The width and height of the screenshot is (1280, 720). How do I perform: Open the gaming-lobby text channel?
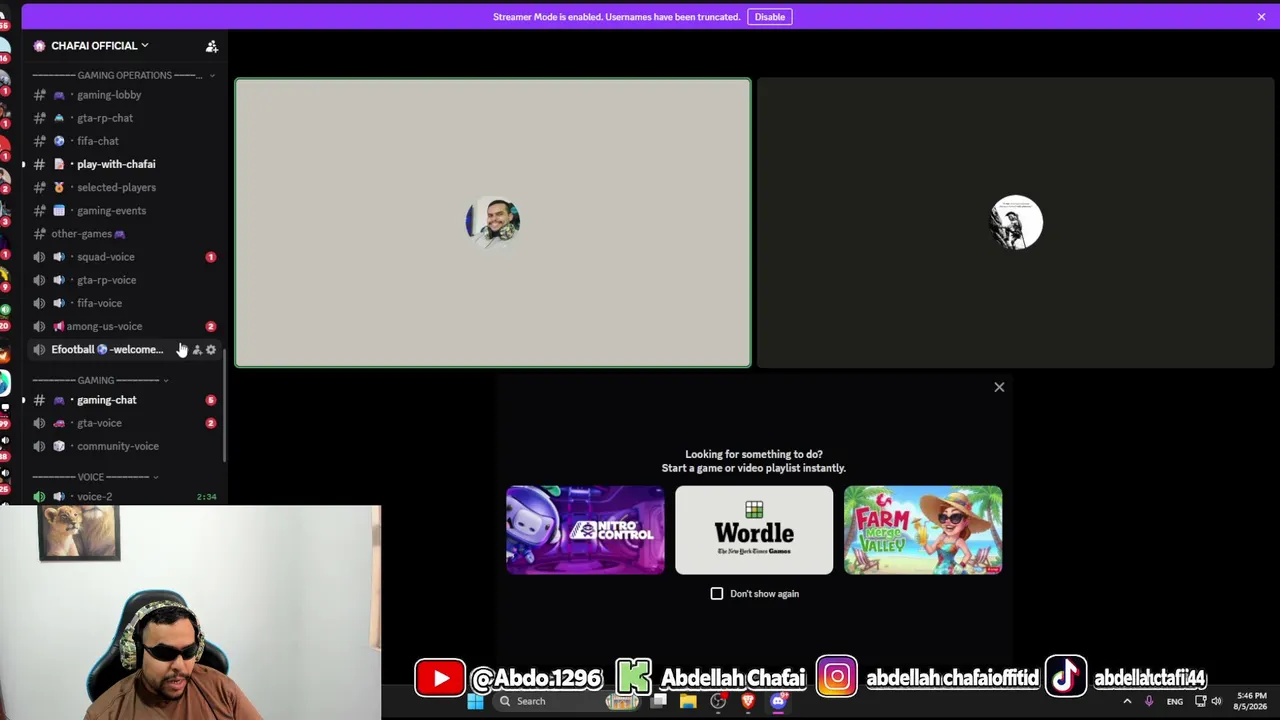tap(124, 95)
